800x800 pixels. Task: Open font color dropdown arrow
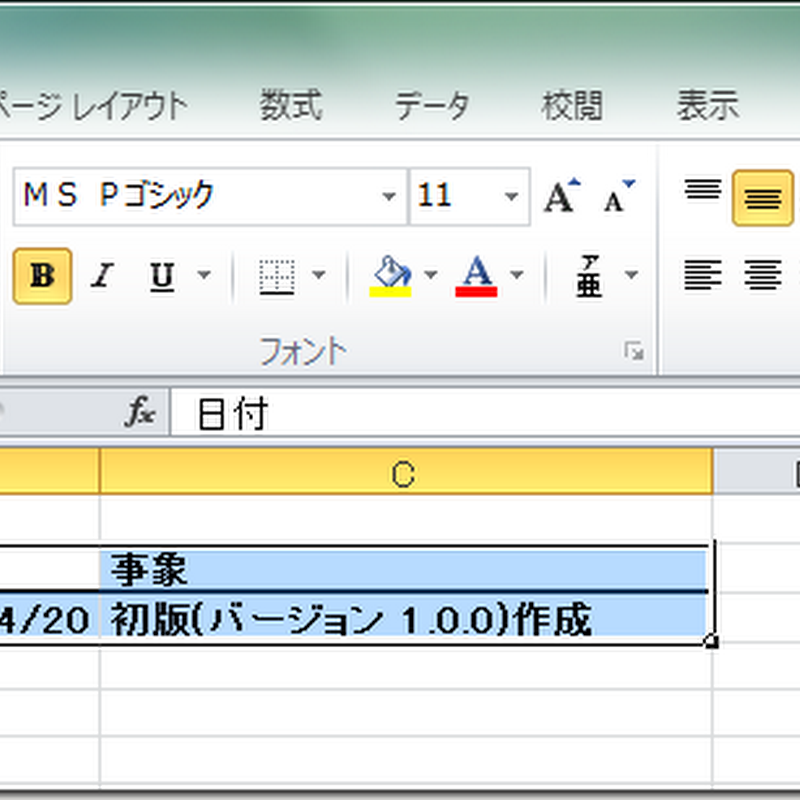point(517,276)
